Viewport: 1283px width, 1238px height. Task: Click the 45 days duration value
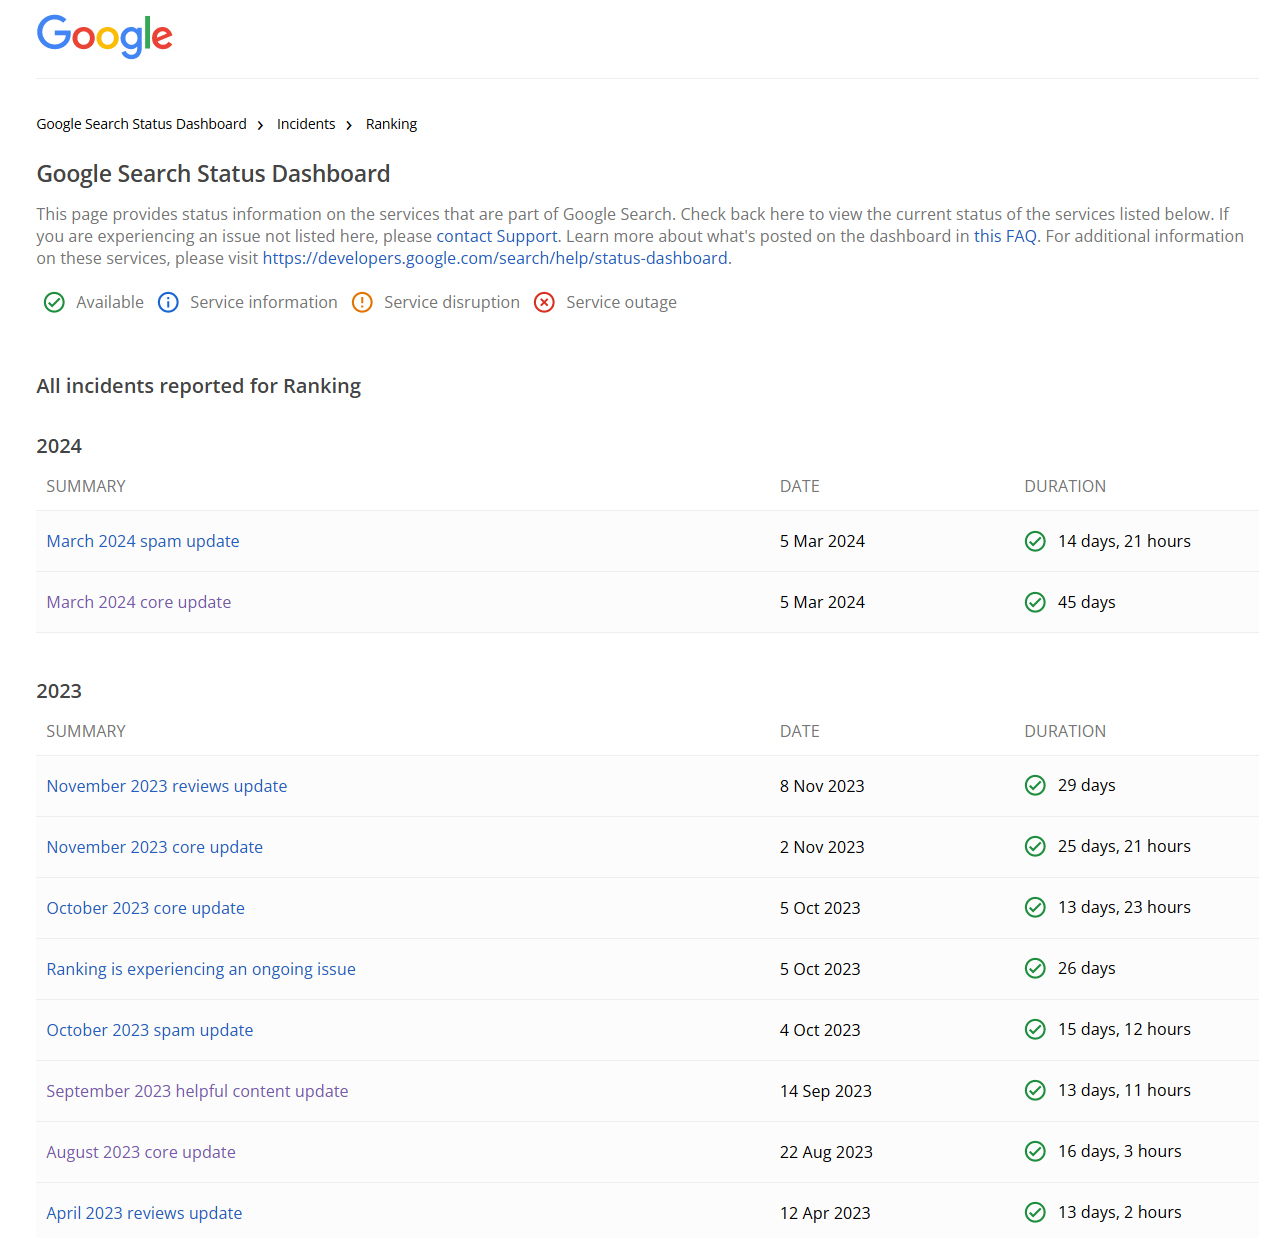tap(1087, 602)
